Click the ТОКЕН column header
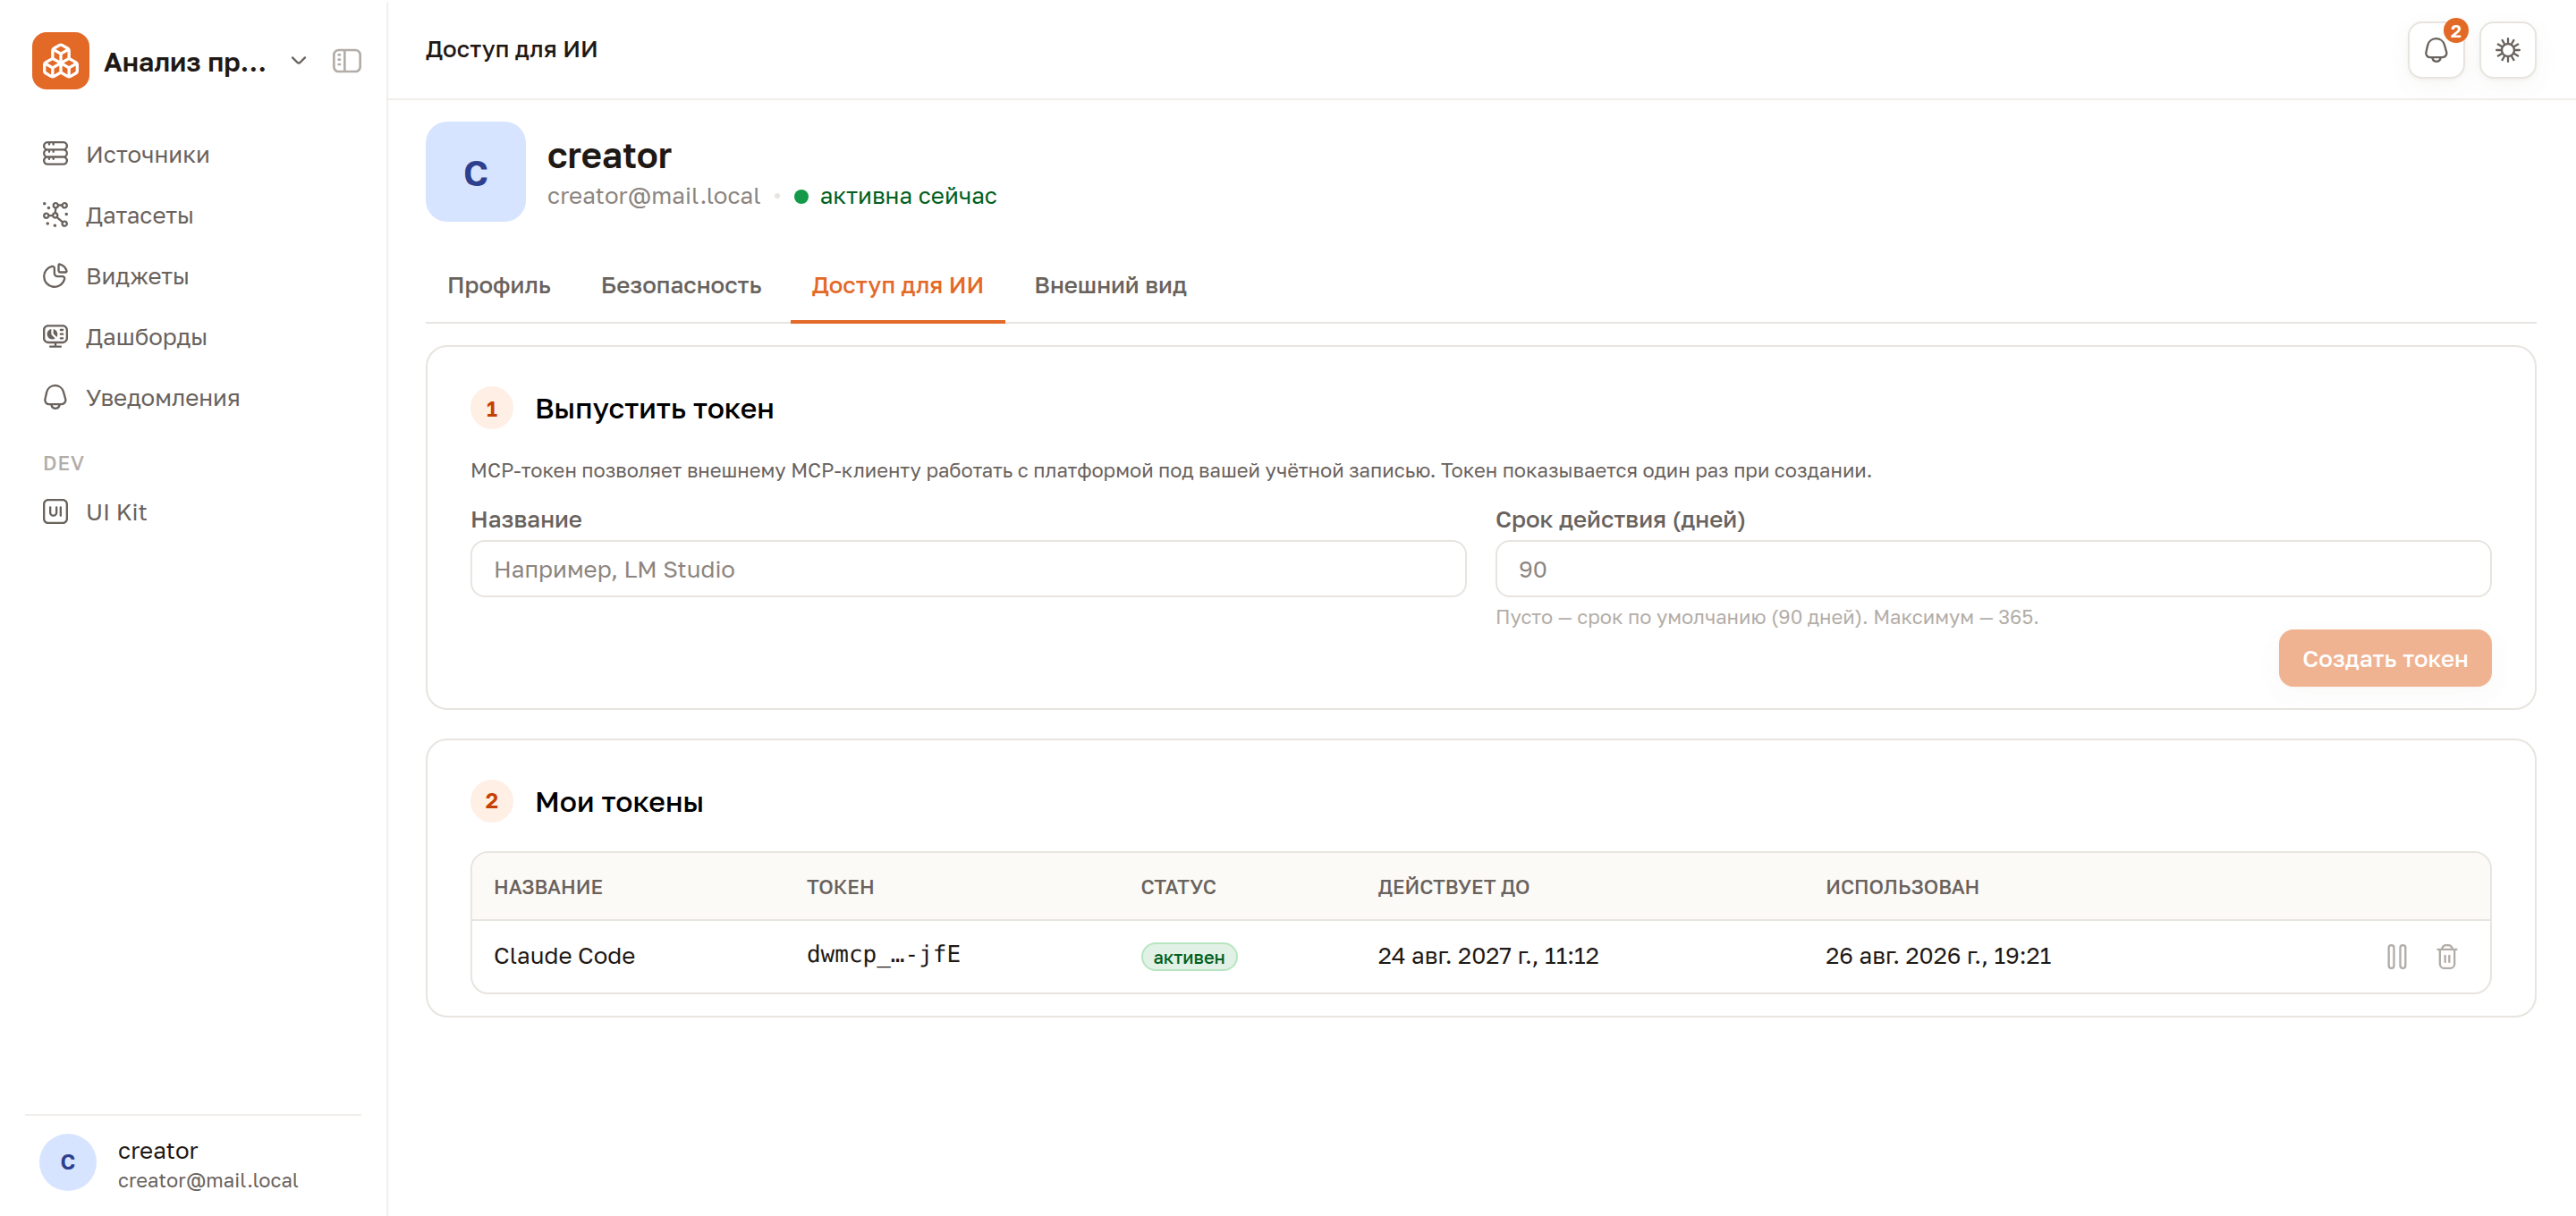2576x1216 pixels. click(840, 887)
